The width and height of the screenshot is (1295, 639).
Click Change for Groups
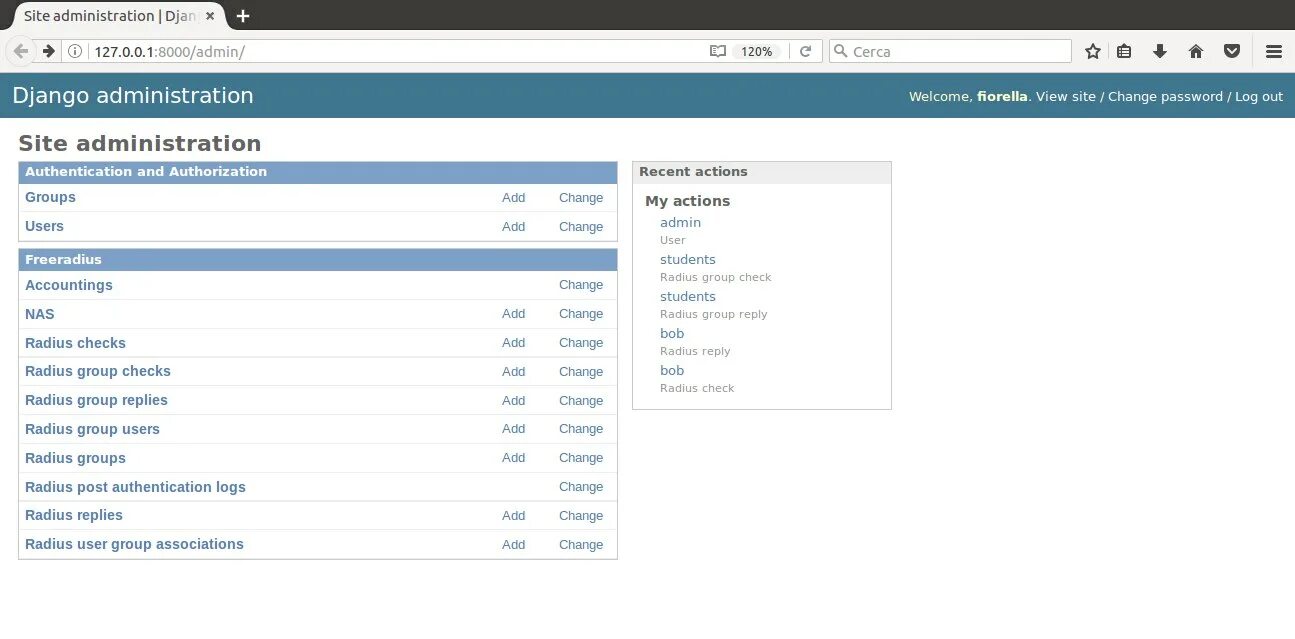click(581, 198)
